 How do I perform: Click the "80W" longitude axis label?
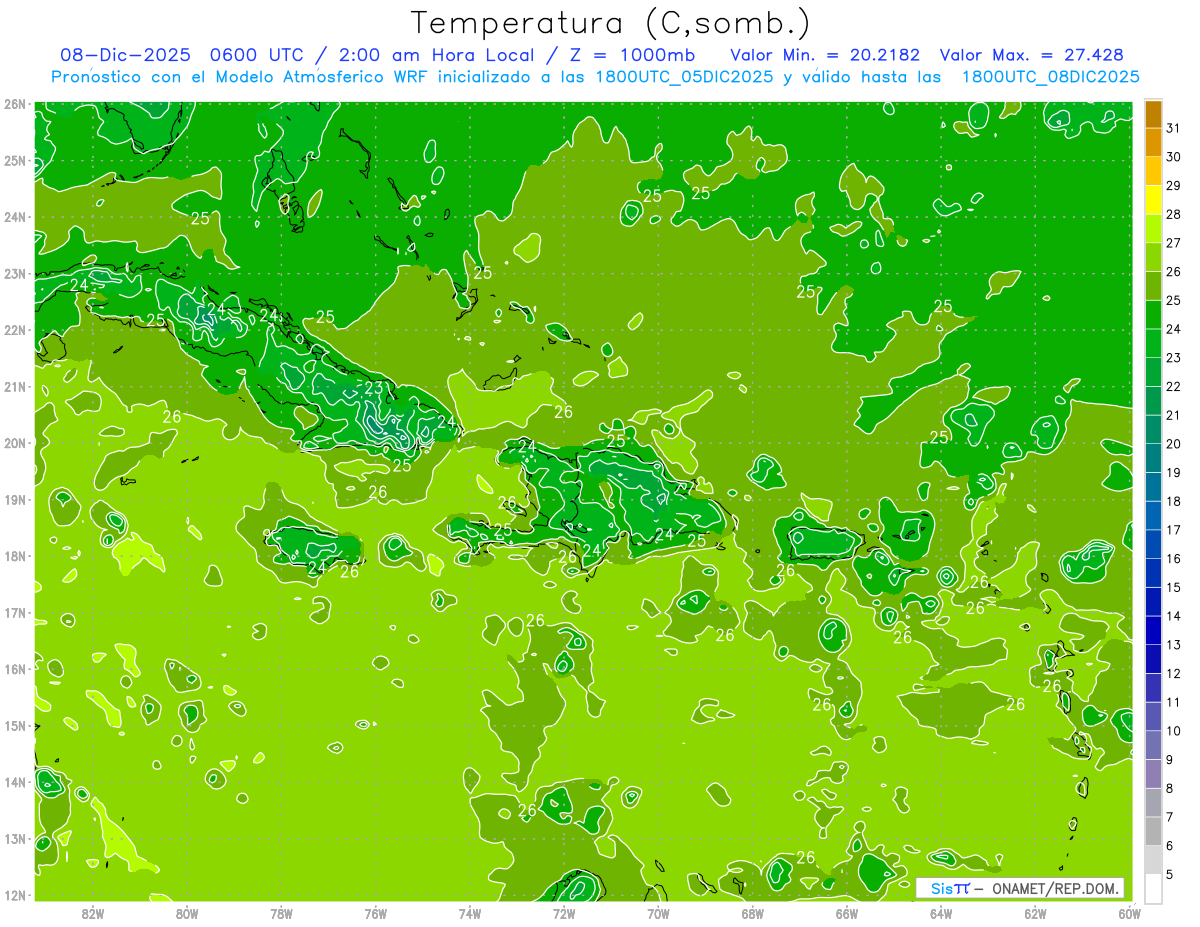pos(187,912)
